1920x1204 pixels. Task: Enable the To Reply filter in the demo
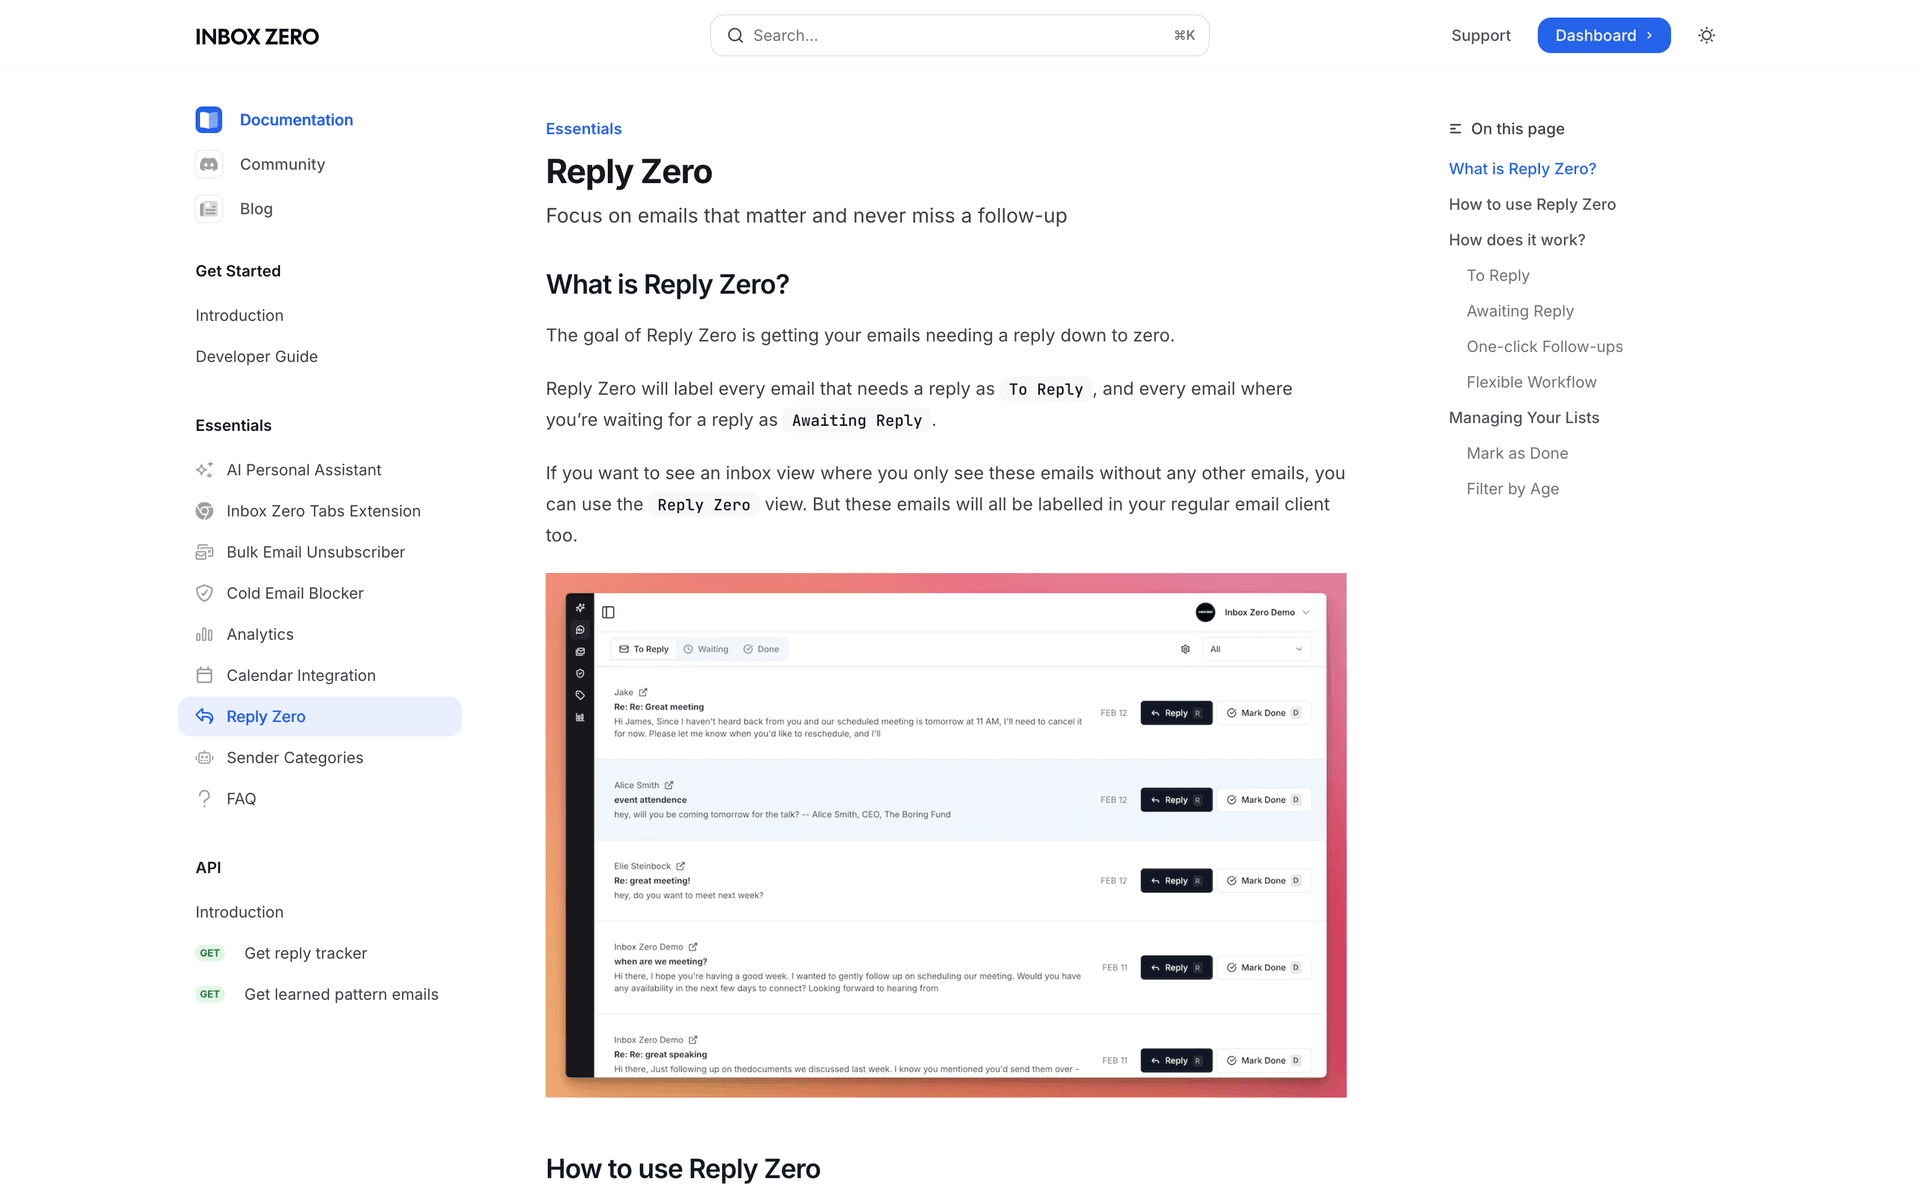pyautogui.click(x=643, y=648)
